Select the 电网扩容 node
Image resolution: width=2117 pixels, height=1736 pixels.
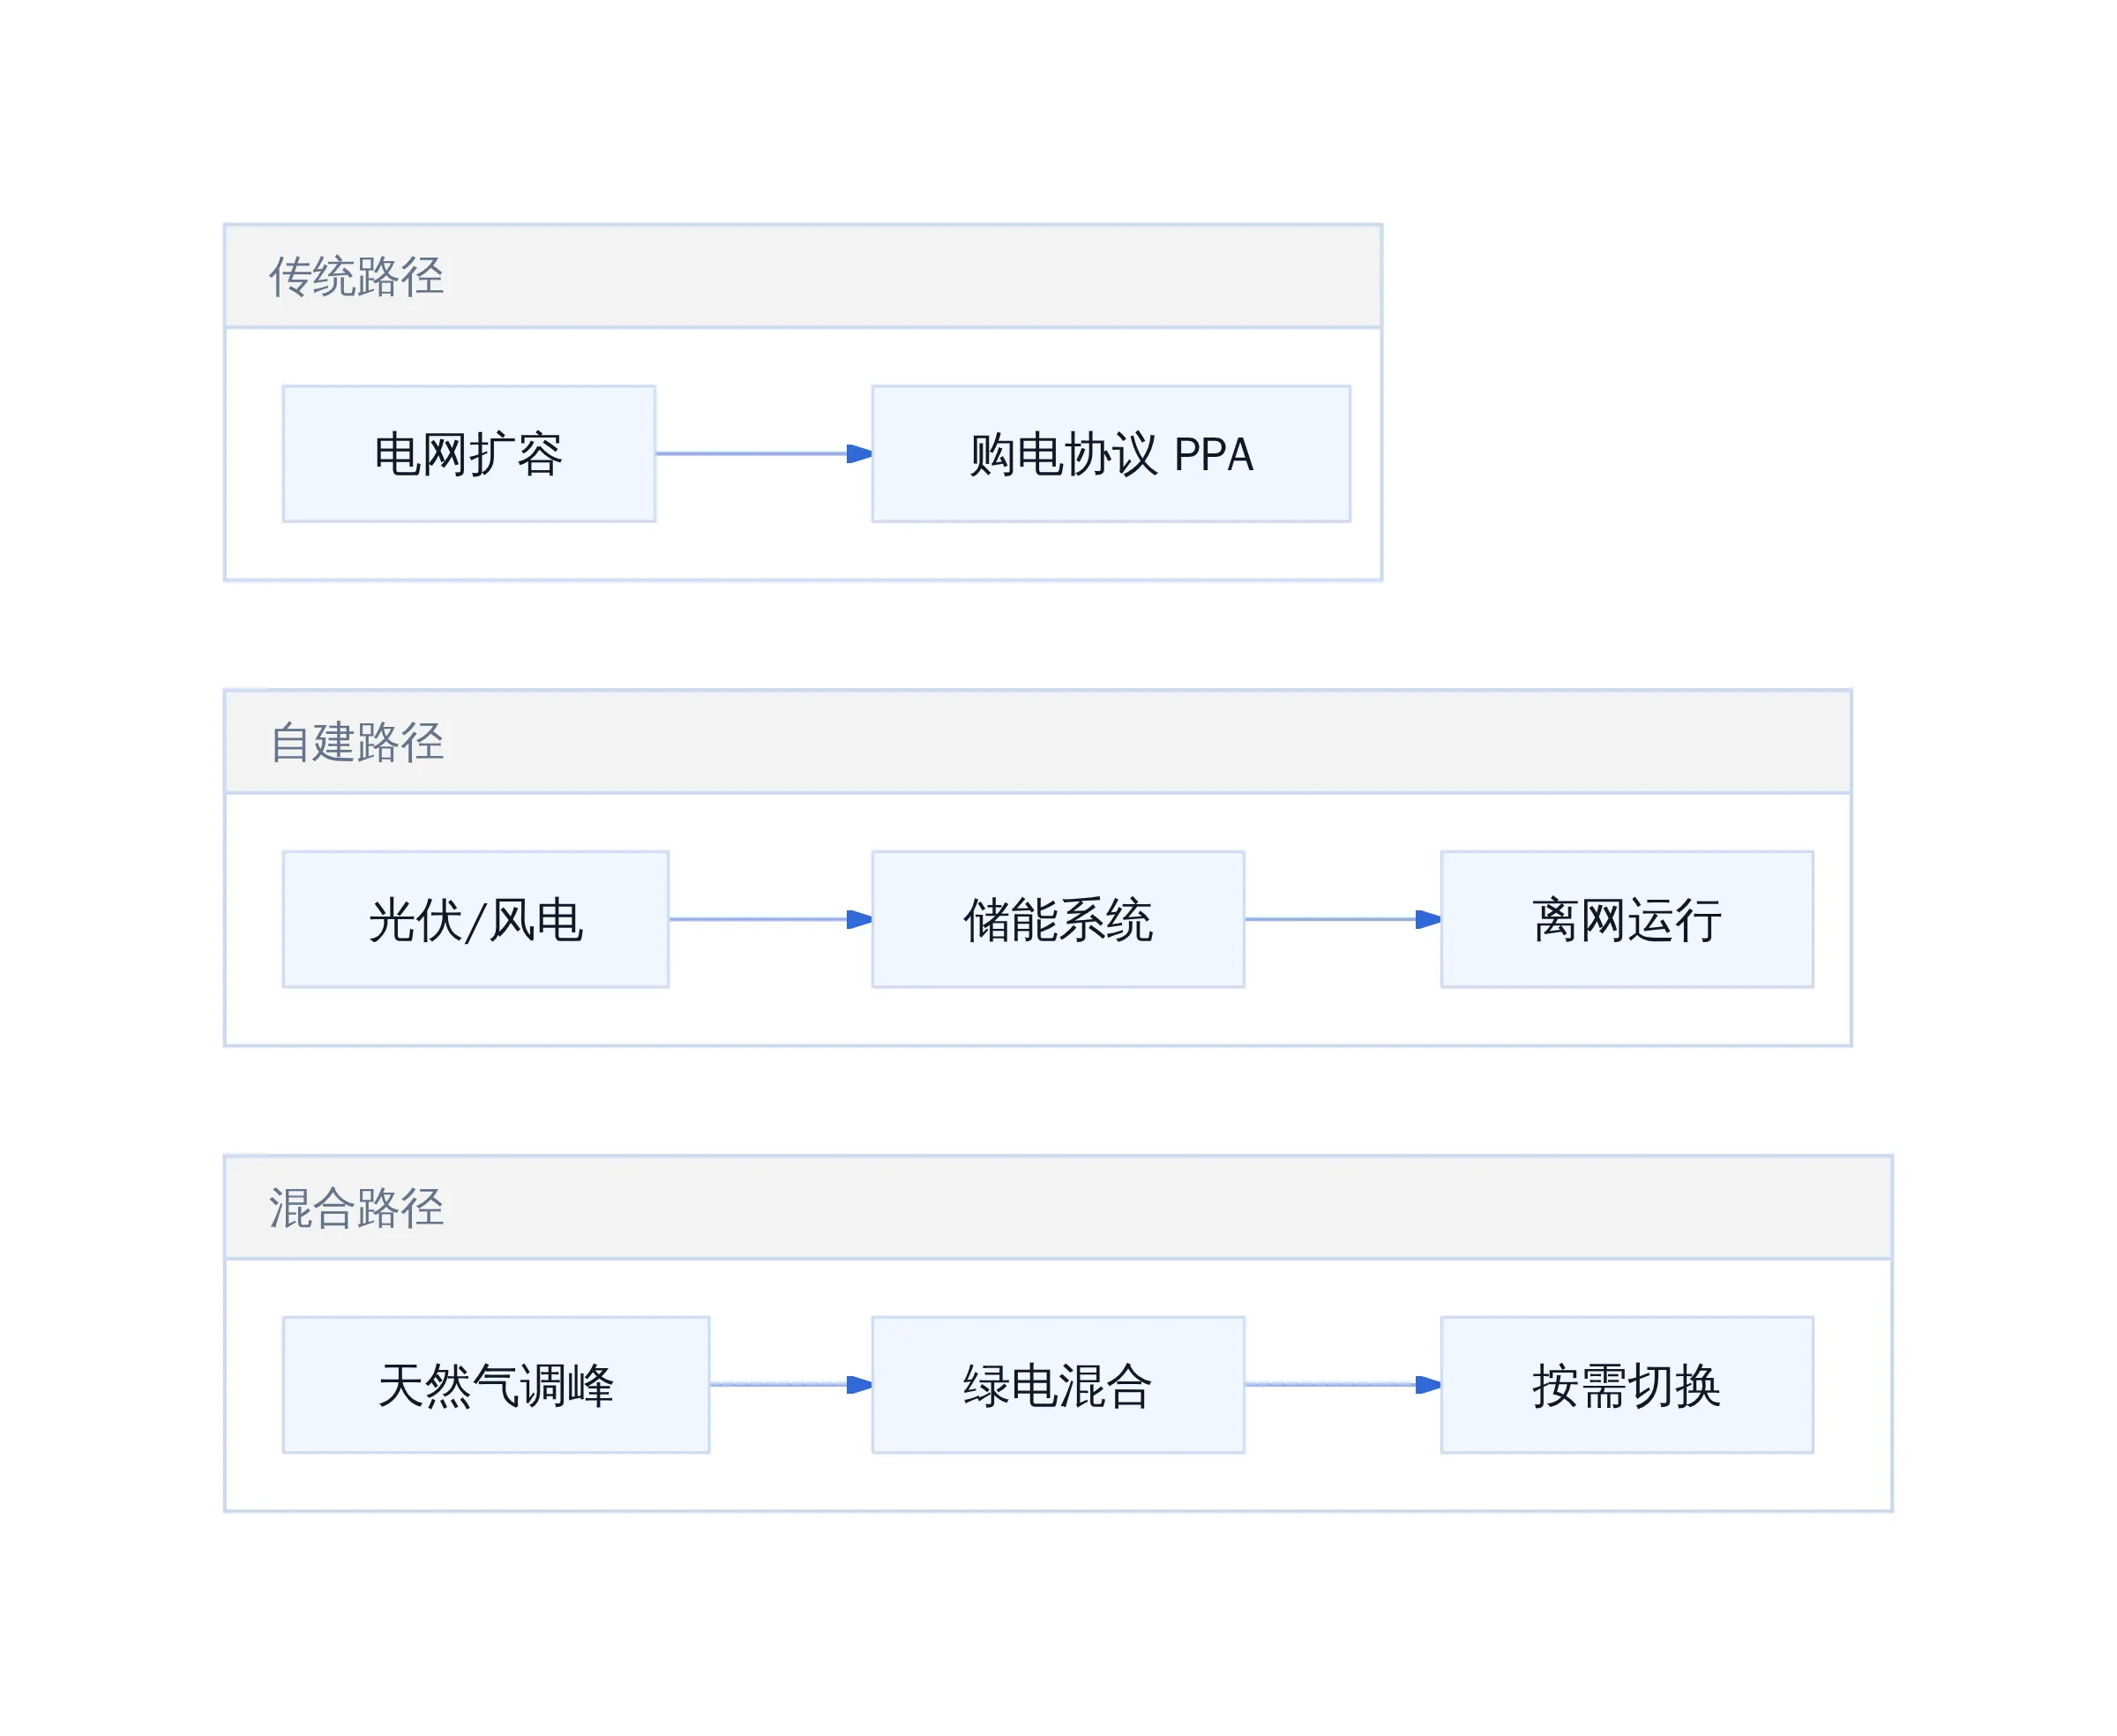click(x=469, y=454)
